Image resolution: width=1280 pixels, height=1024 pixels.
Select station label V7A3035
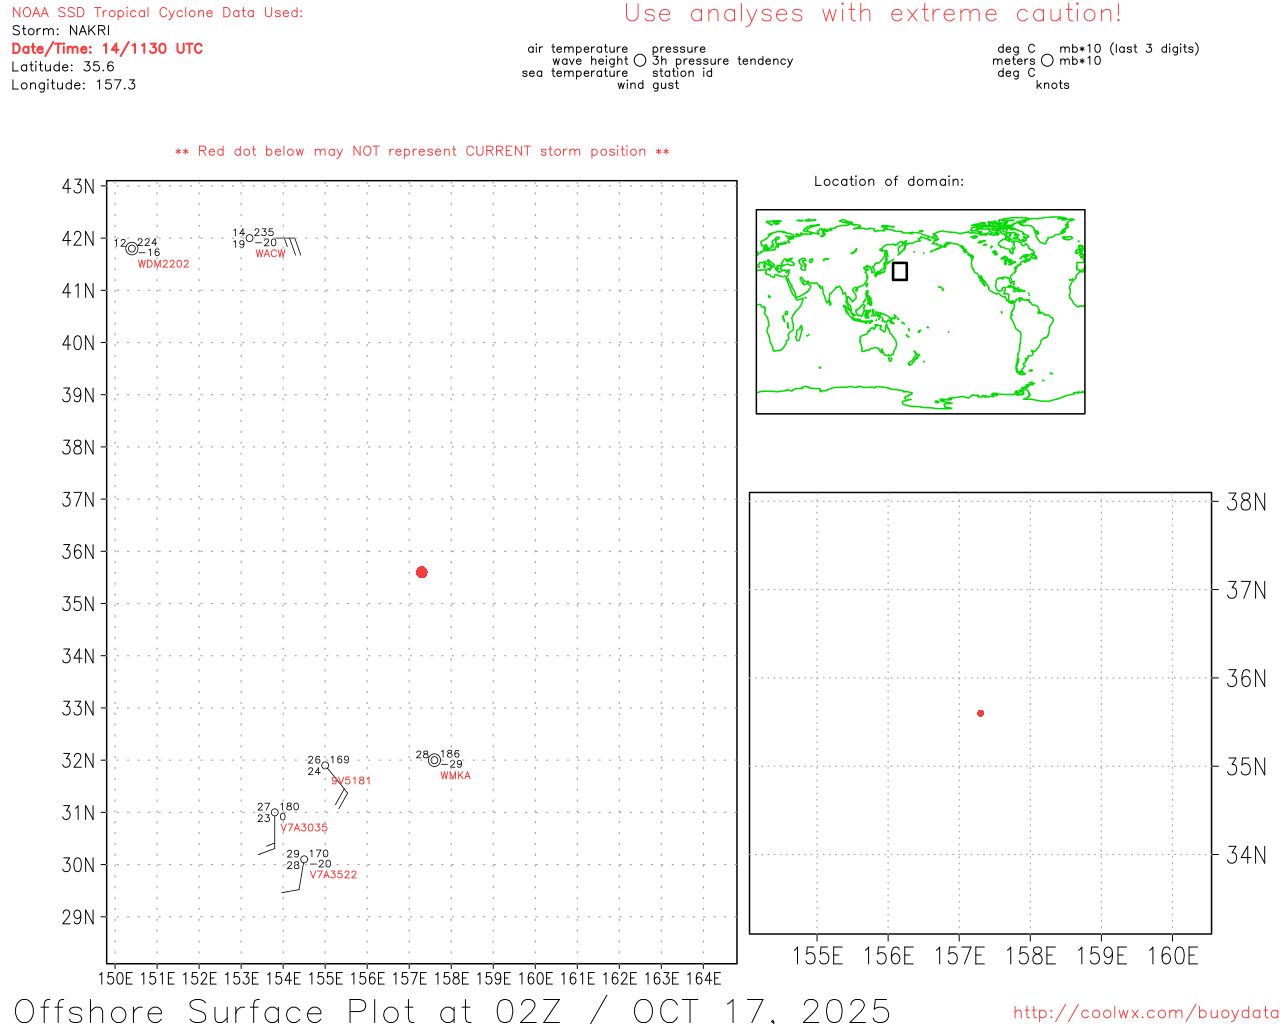tap(304, 828)
